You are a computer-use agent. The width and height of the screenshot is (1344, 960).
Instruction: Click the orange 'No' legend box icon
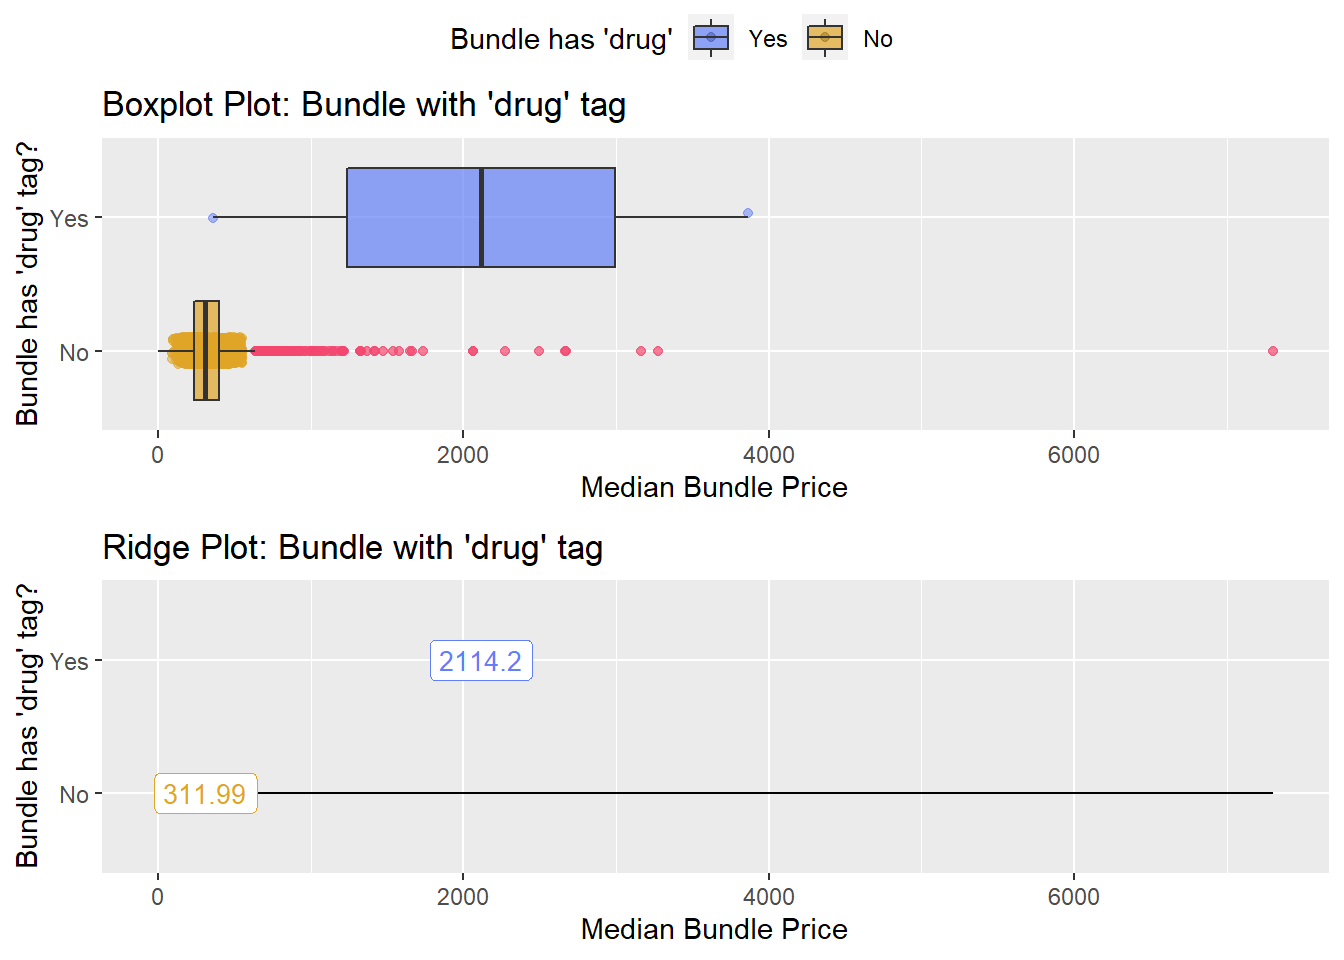point(825,38)
